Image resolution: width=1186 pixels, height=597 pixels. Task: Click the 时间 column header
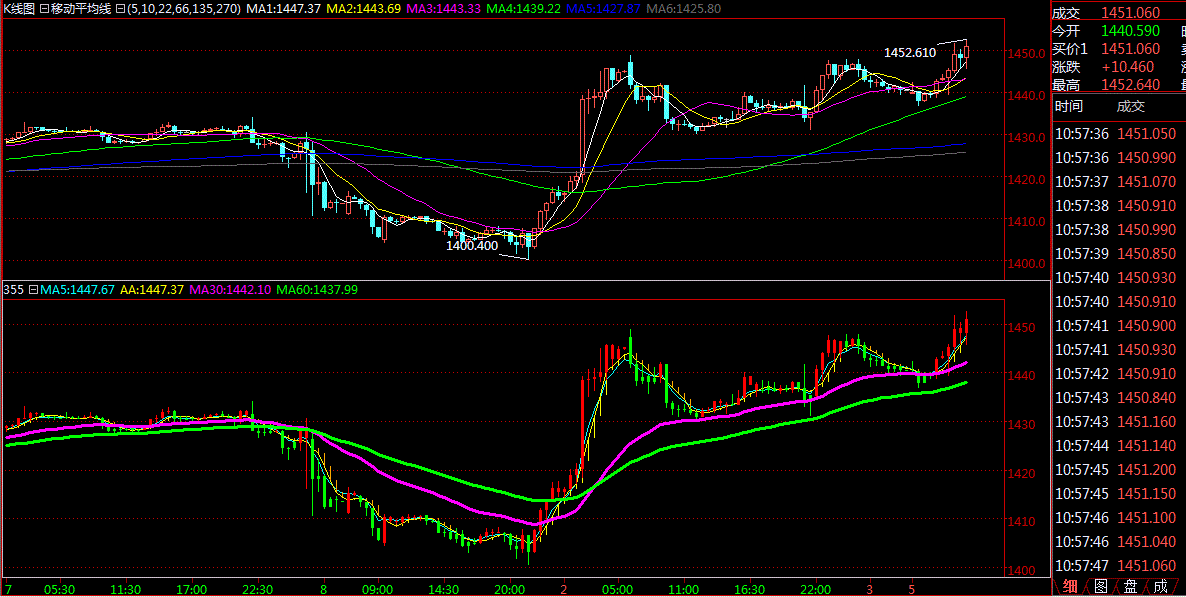click(x=1068, y=107)
